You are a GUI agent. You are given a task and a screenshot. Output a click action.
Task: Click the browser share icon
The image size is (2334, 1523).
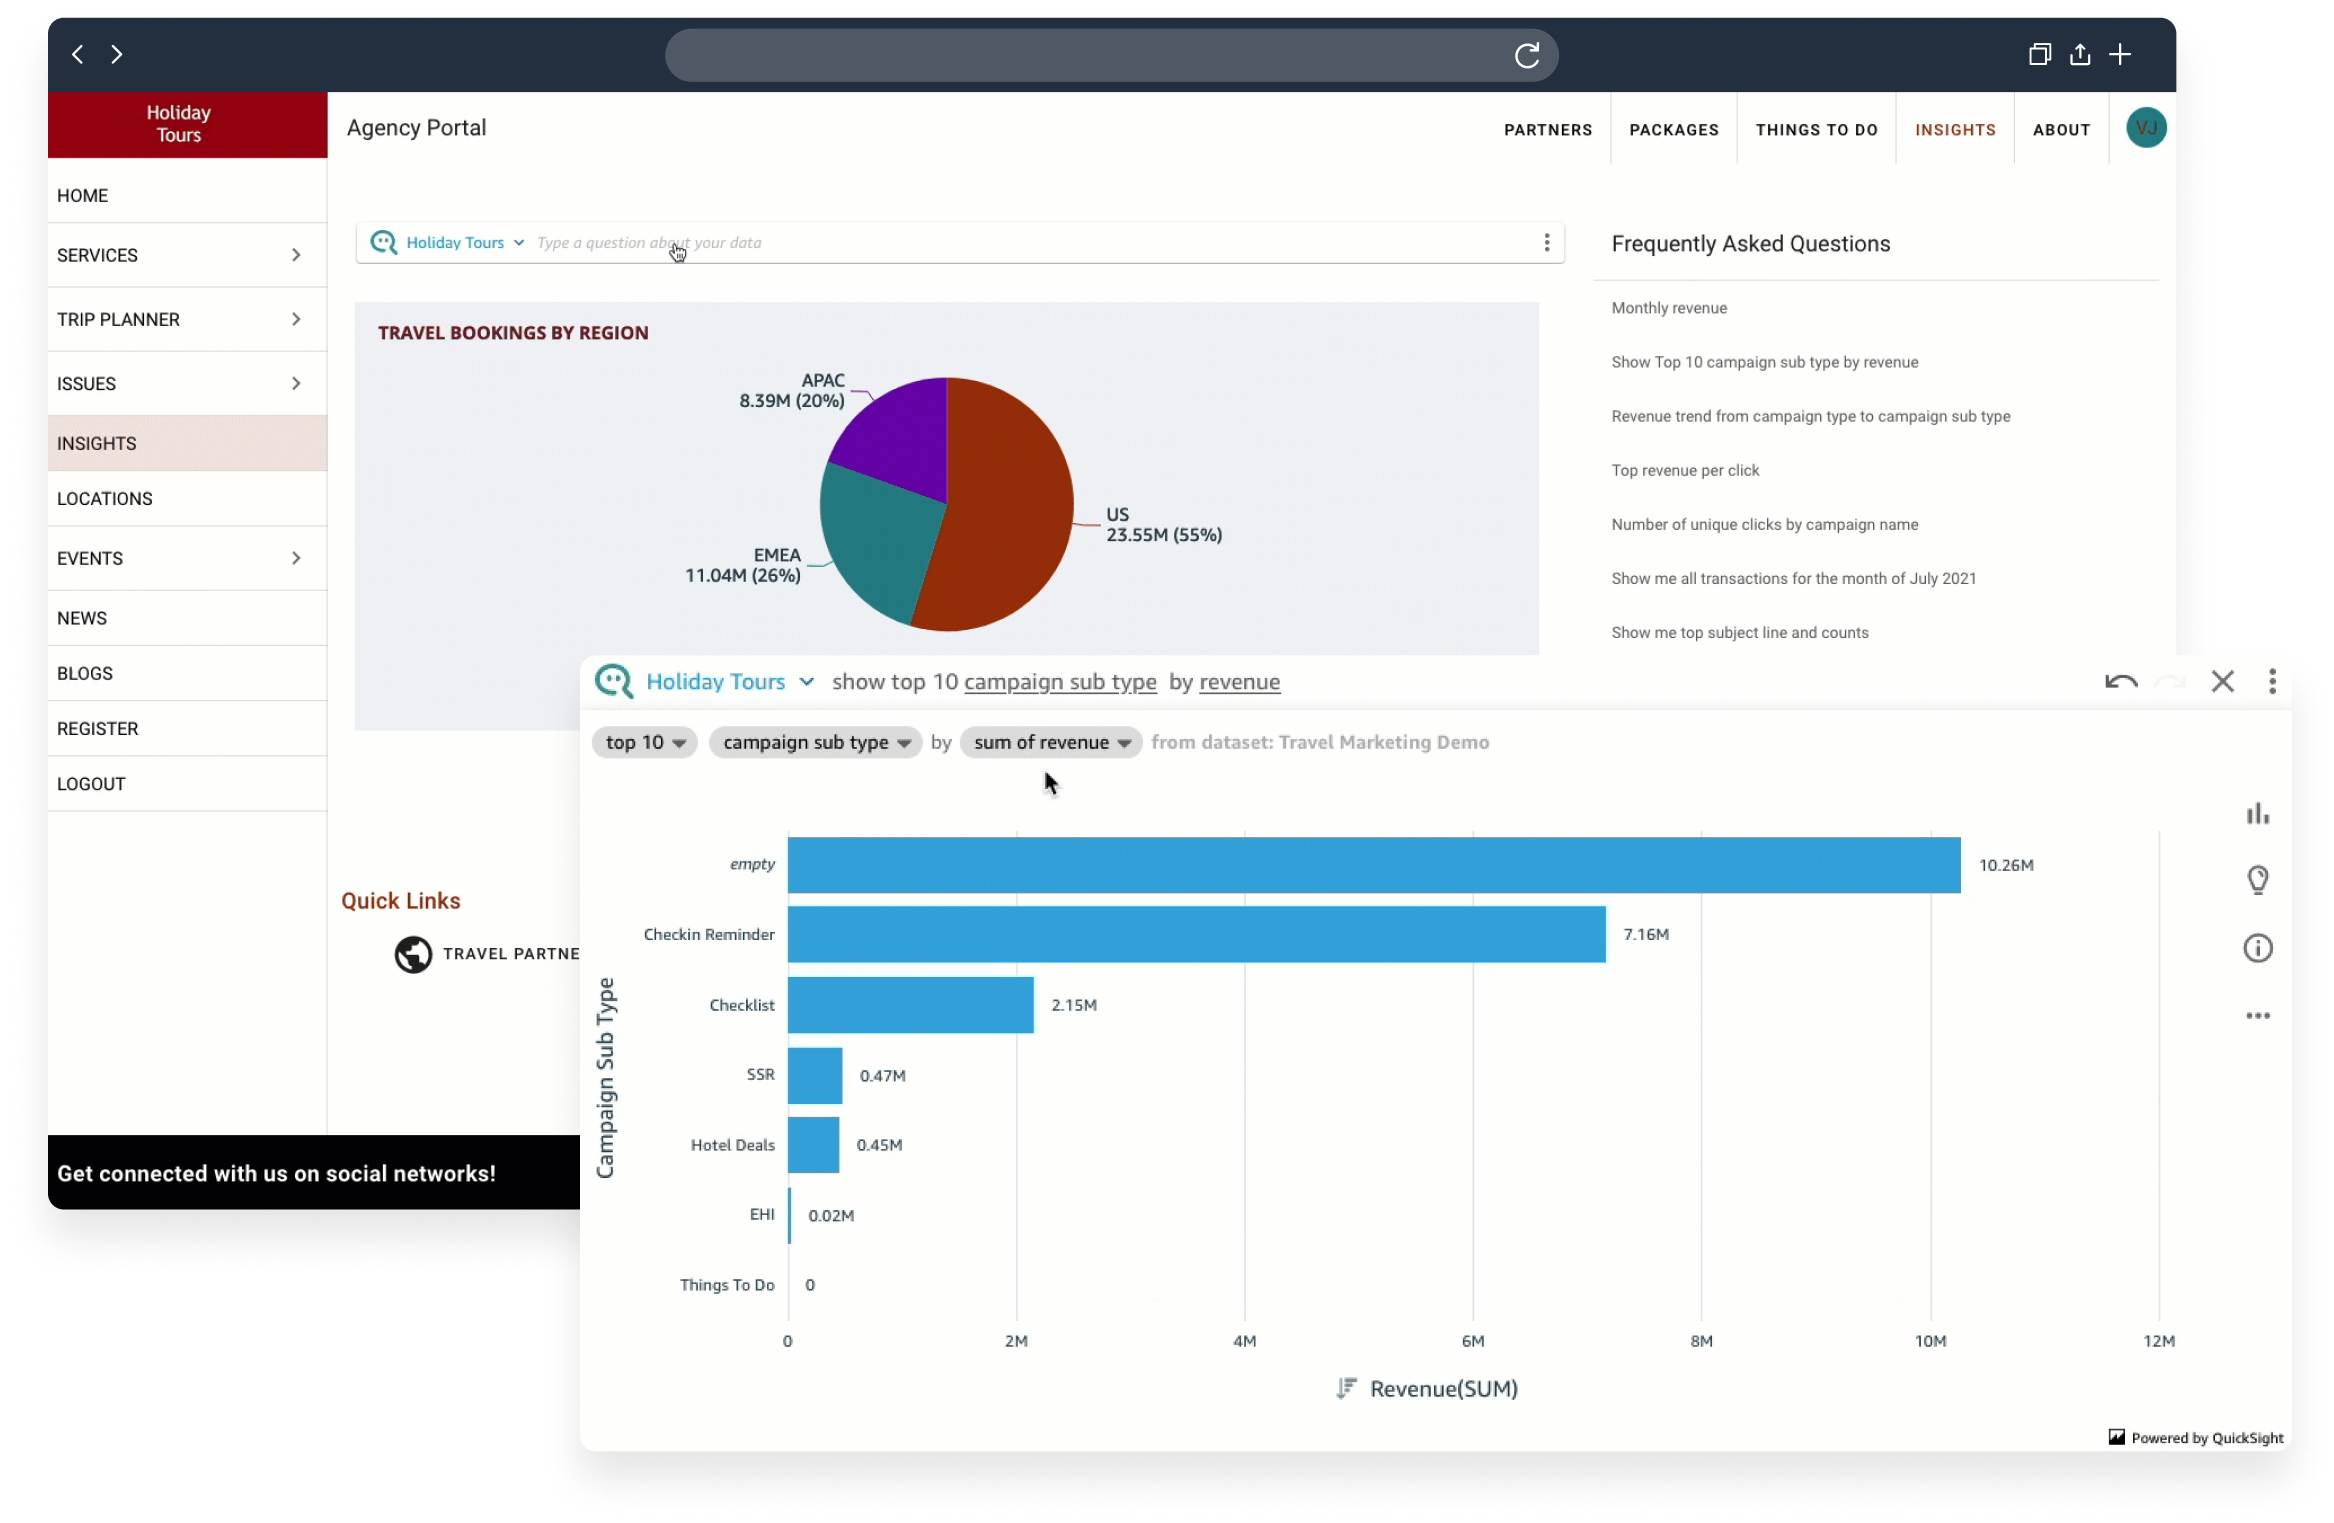coord(2080,55)
